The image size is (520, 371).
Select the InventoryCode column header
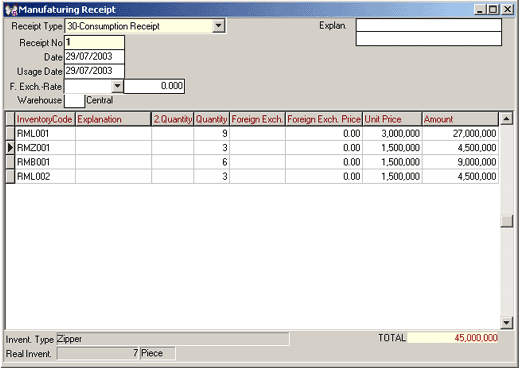pyautogui.click(x=45, y=119)
